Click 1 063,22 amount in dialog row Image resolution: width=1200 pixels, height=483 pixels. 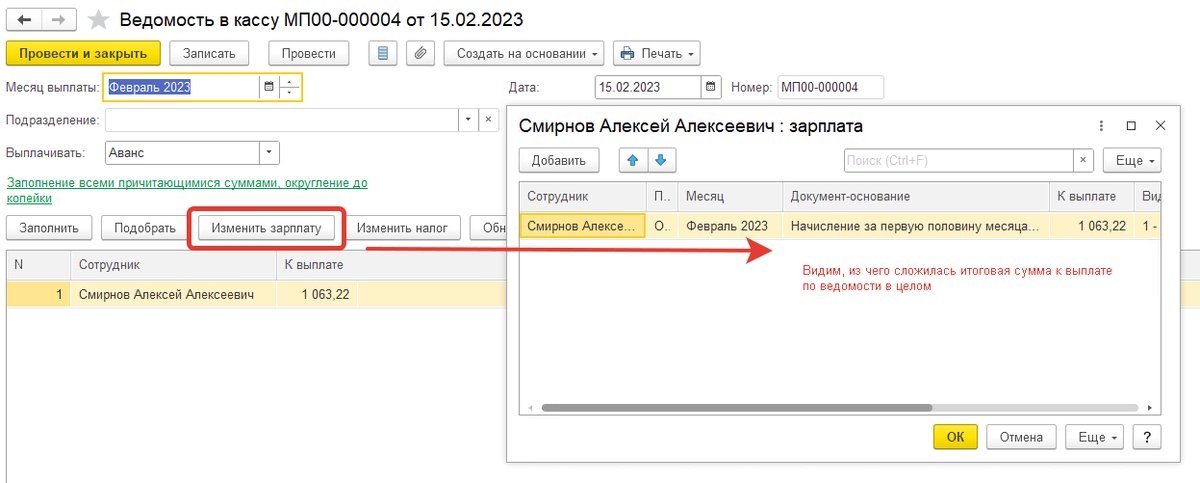click(x=1091, y=226)
